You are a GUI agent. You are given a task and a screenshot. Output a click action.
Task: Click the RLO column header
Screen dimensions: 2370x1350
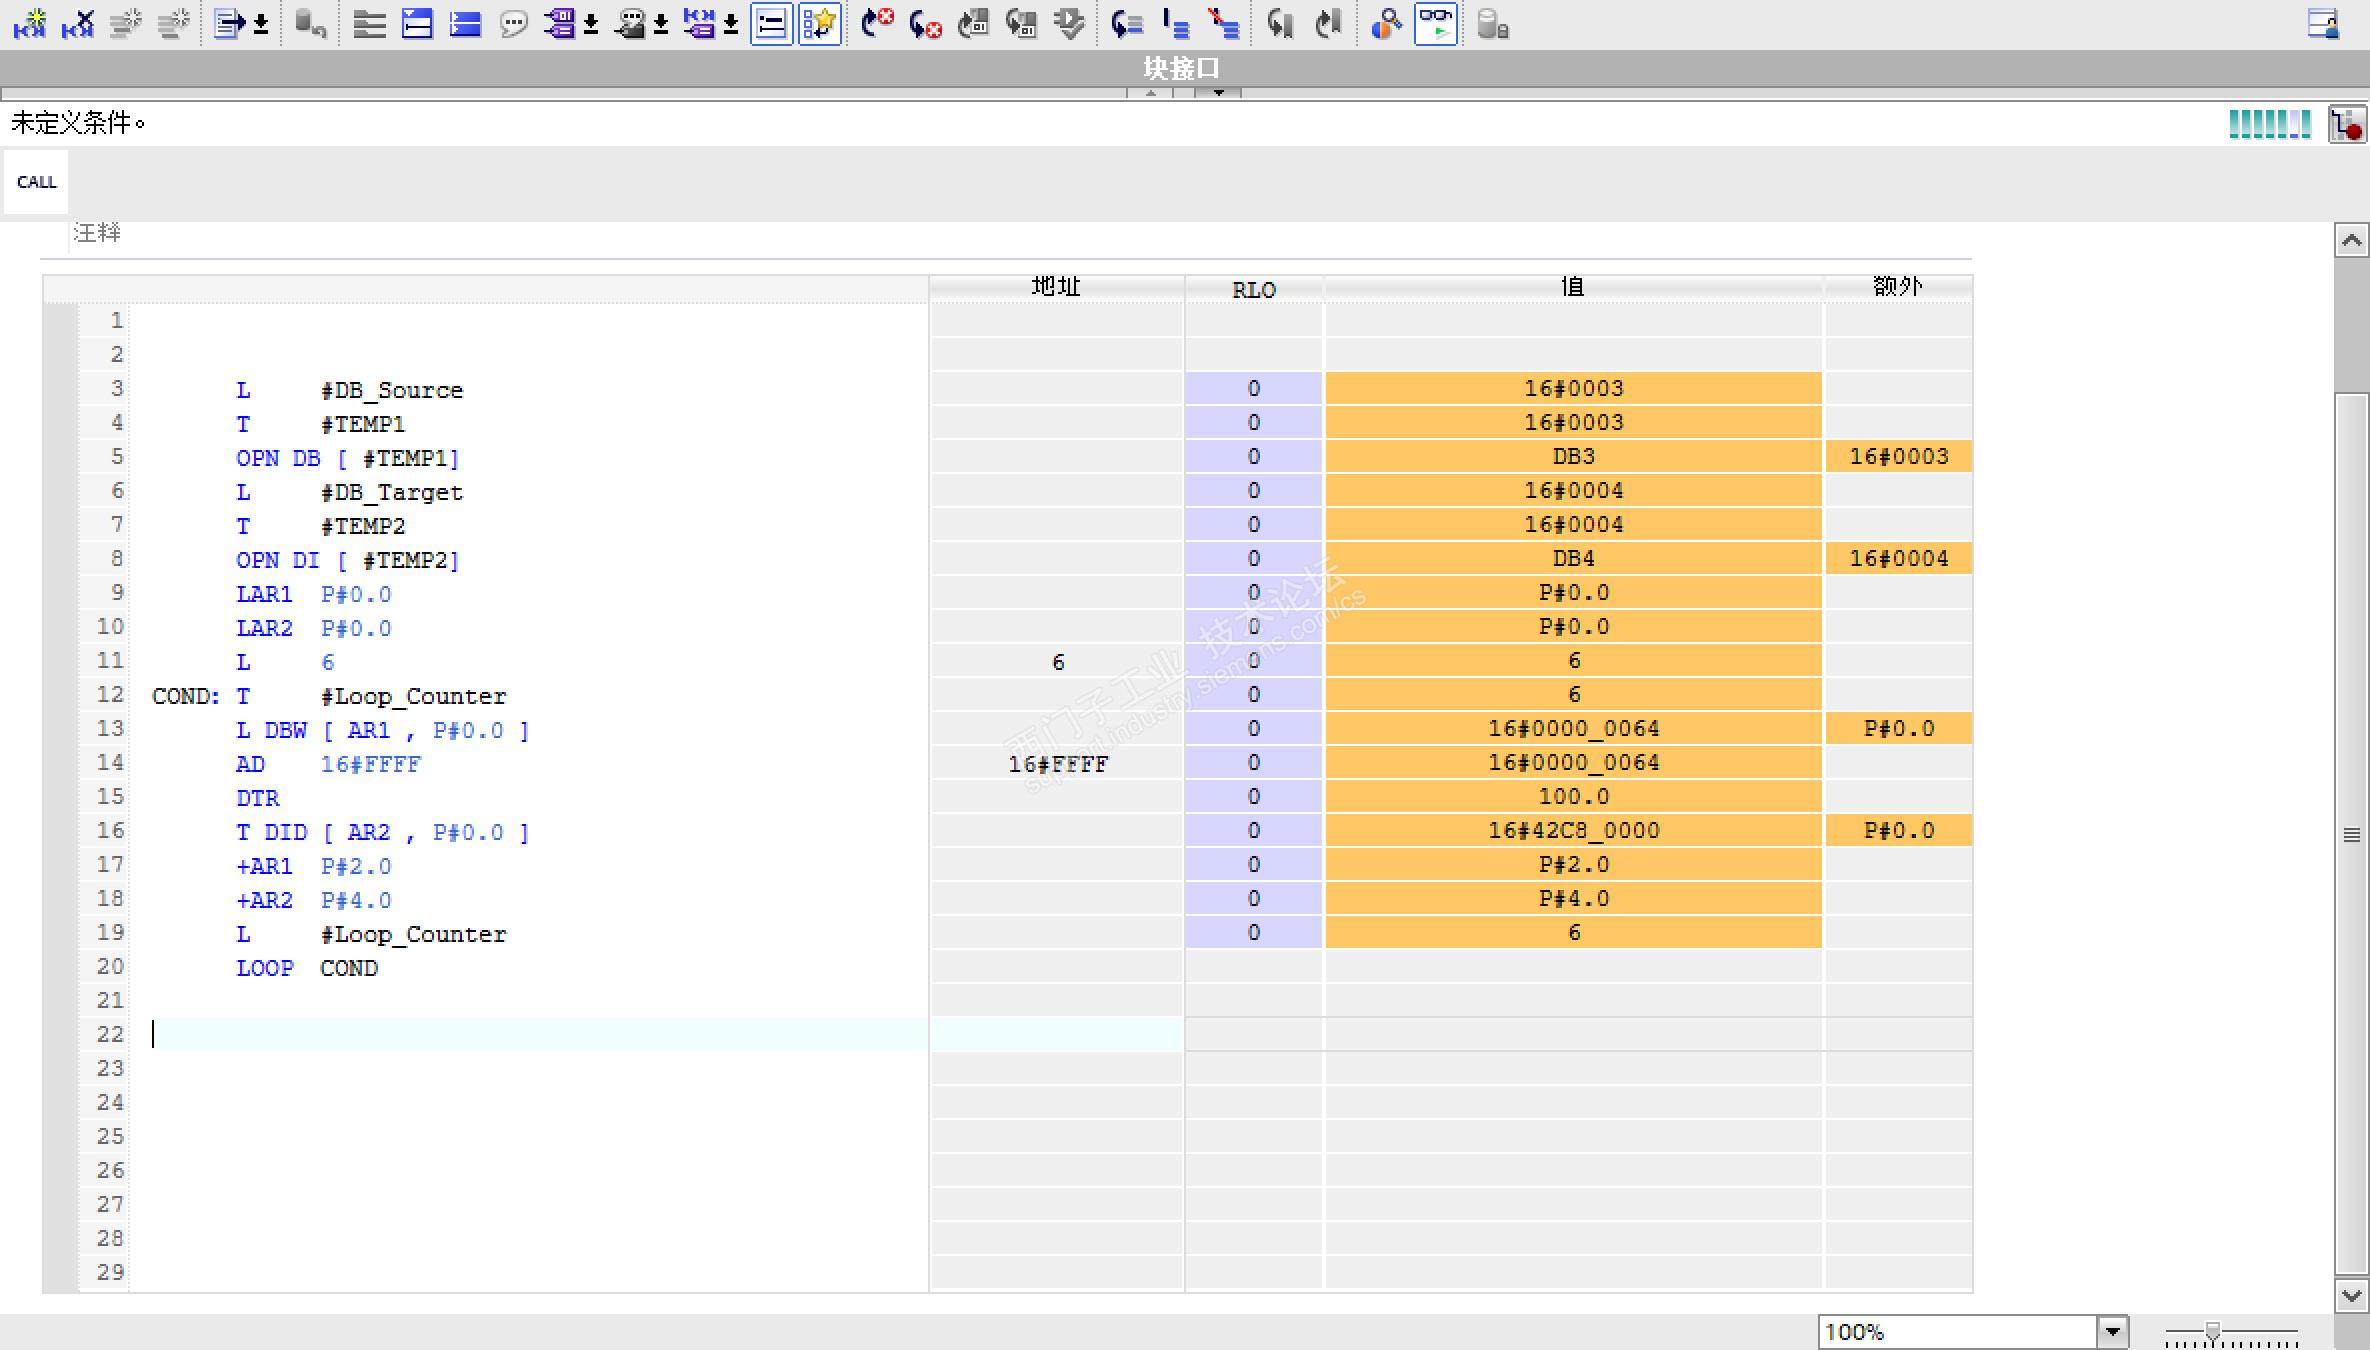click(x=1253, y=289)
